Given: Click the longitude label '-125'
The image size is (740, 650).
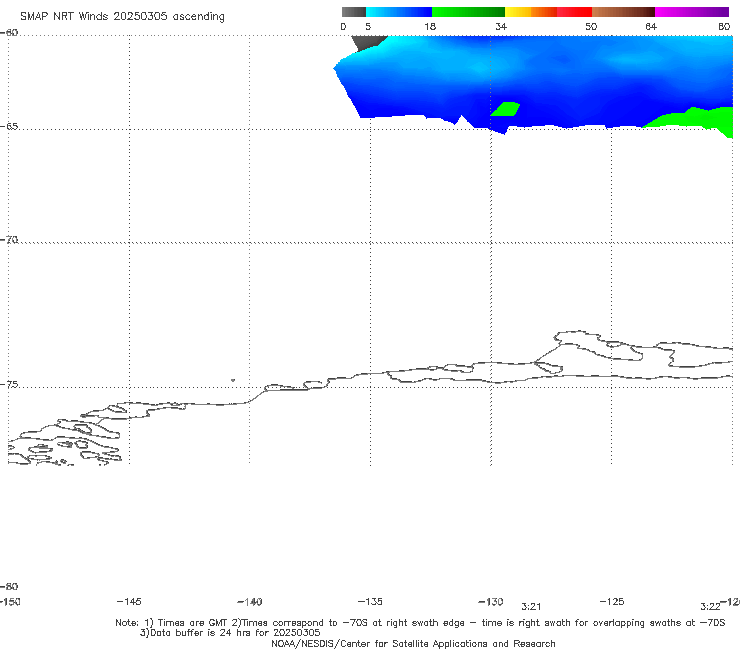Looking at the screenshot, I should pos(612,601).
